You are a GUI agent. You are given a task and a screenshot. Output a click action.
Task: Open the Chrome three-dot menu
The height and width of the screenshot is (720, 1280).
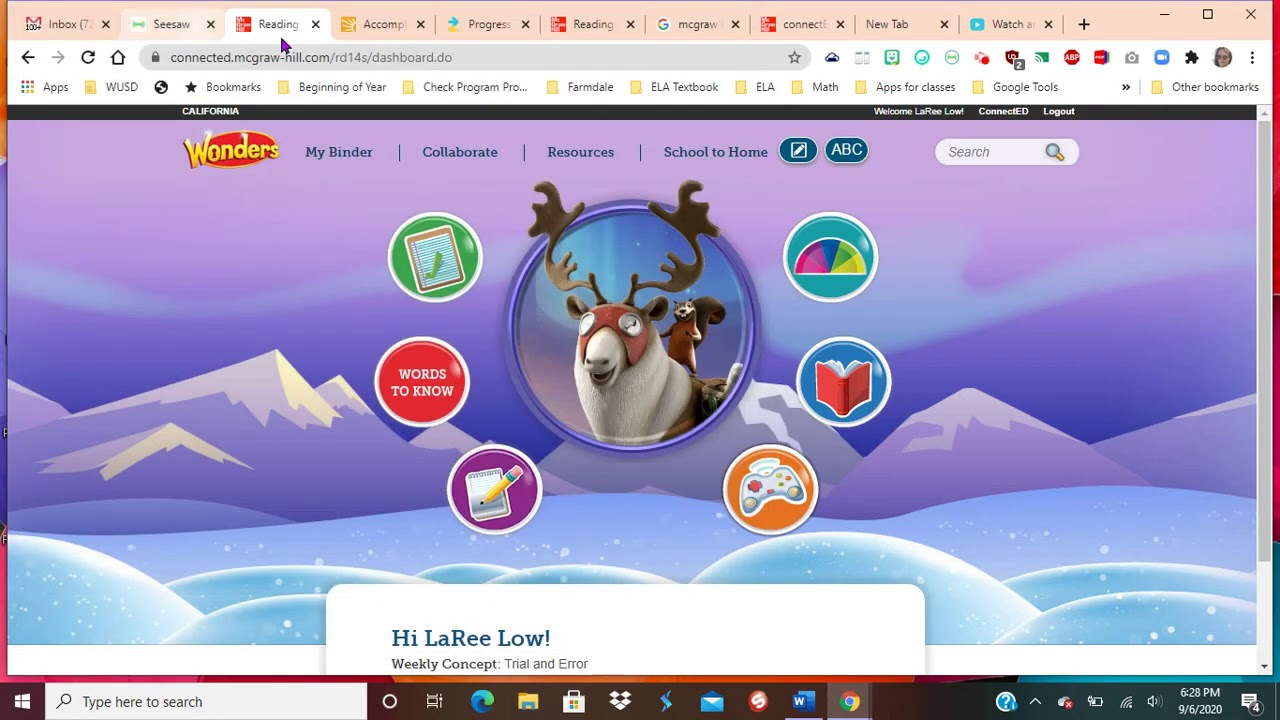point(1252,57)
